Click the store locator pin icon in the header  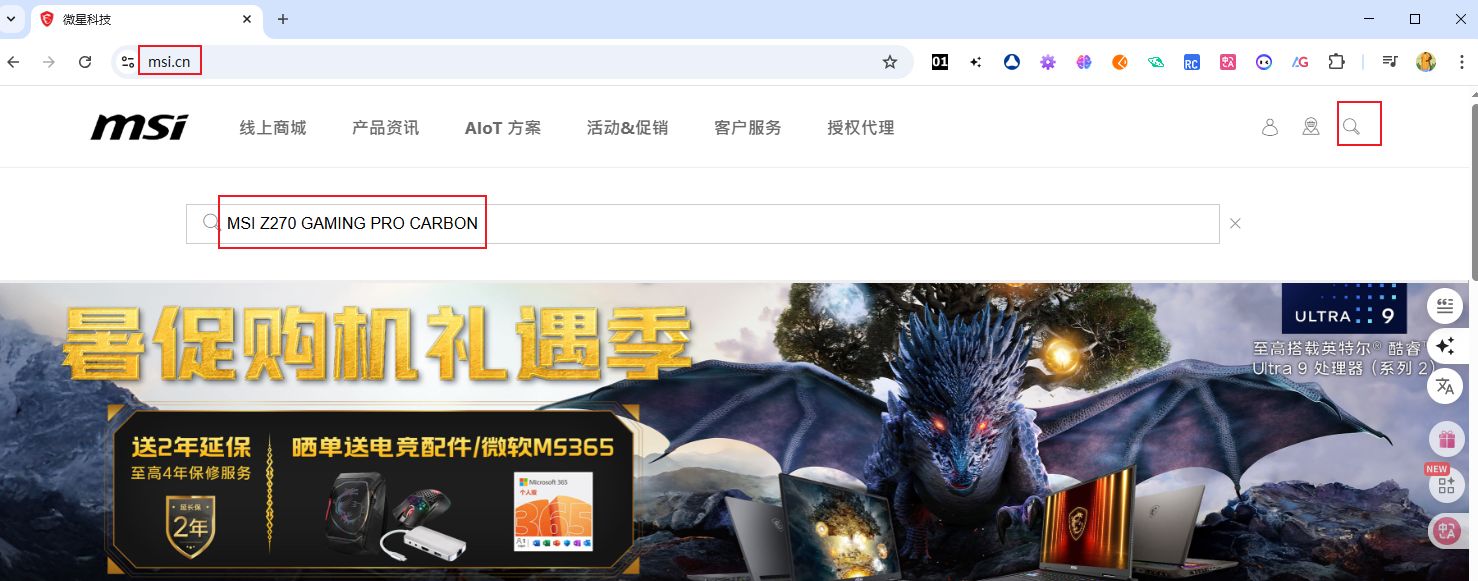click(1311, 127)
